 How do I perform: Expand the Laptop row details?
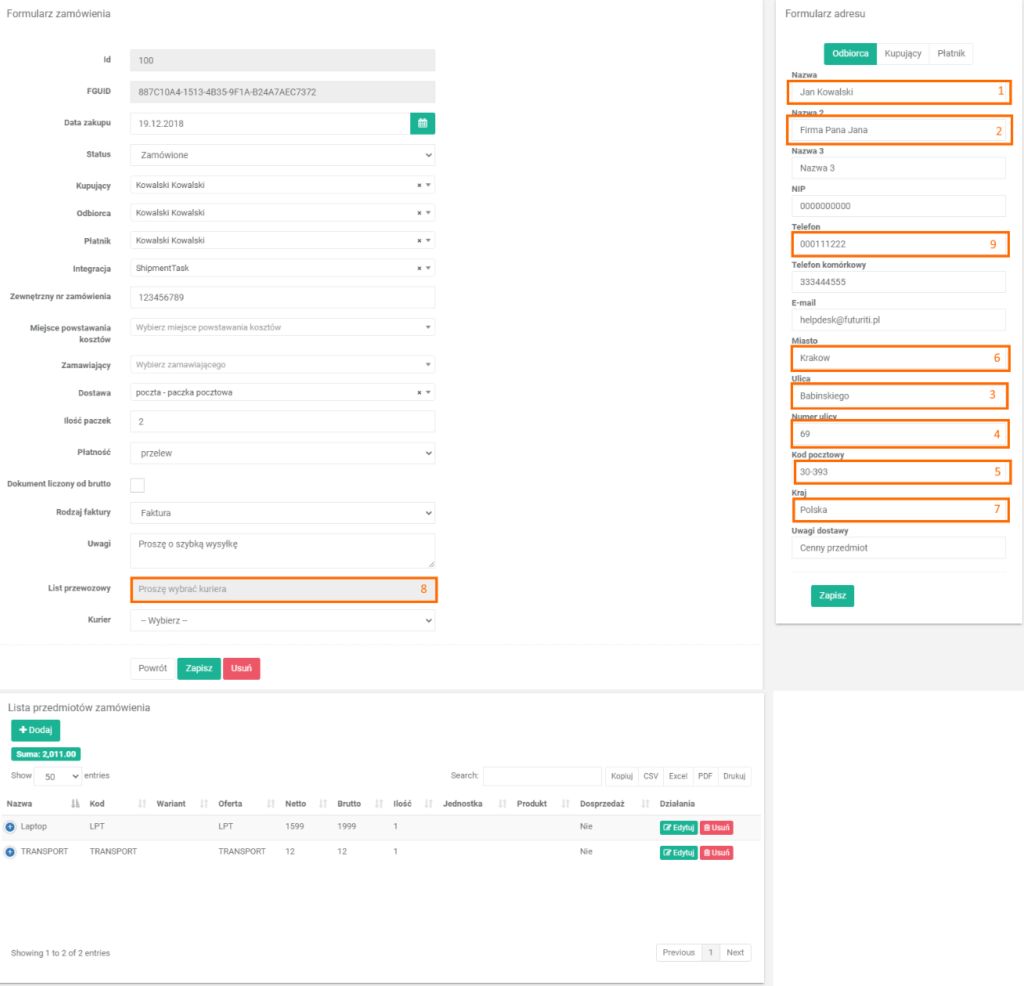(10, 827)
